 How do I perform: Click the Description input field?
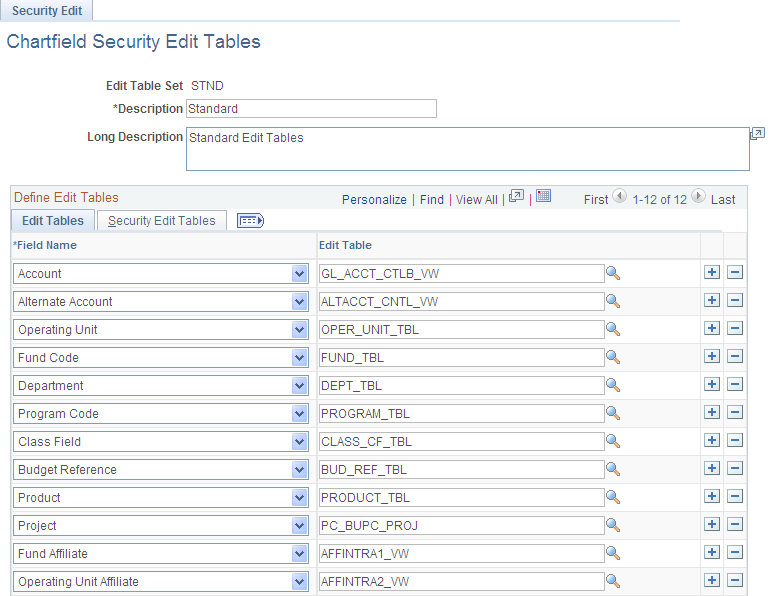tap(311, 109)
